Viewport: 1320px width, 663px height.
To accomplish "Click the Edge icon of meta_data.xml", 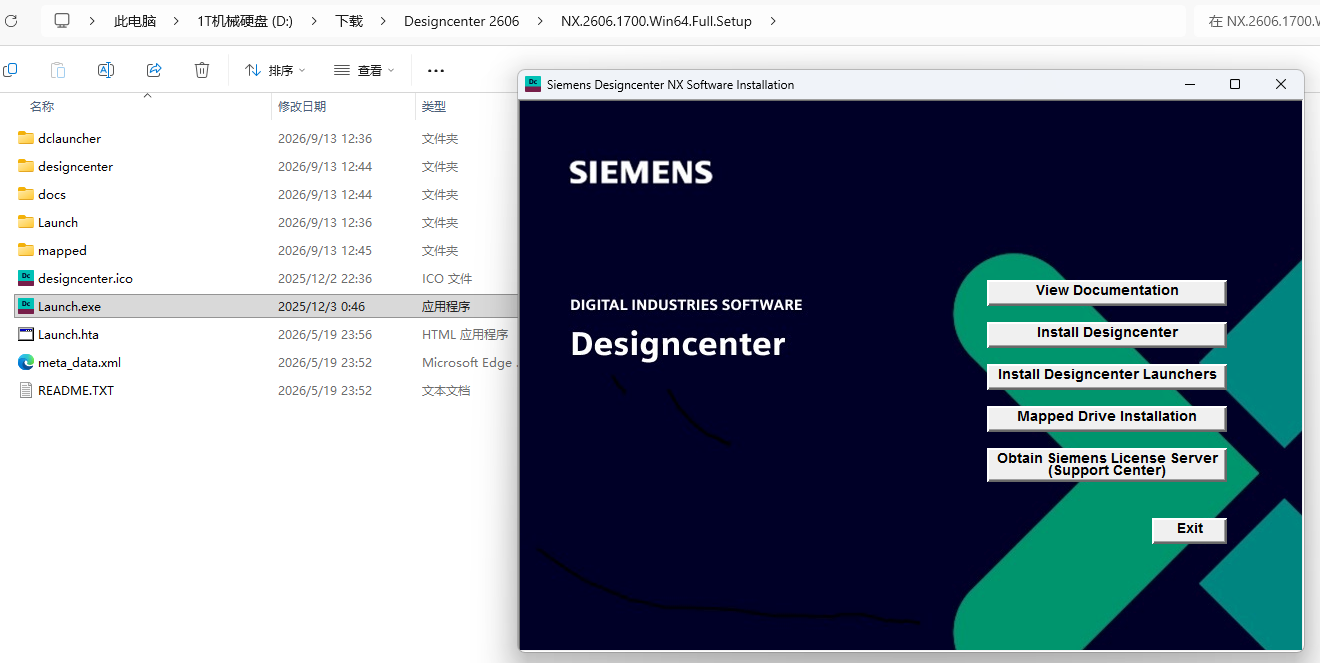I will click(x=26, y=362).
